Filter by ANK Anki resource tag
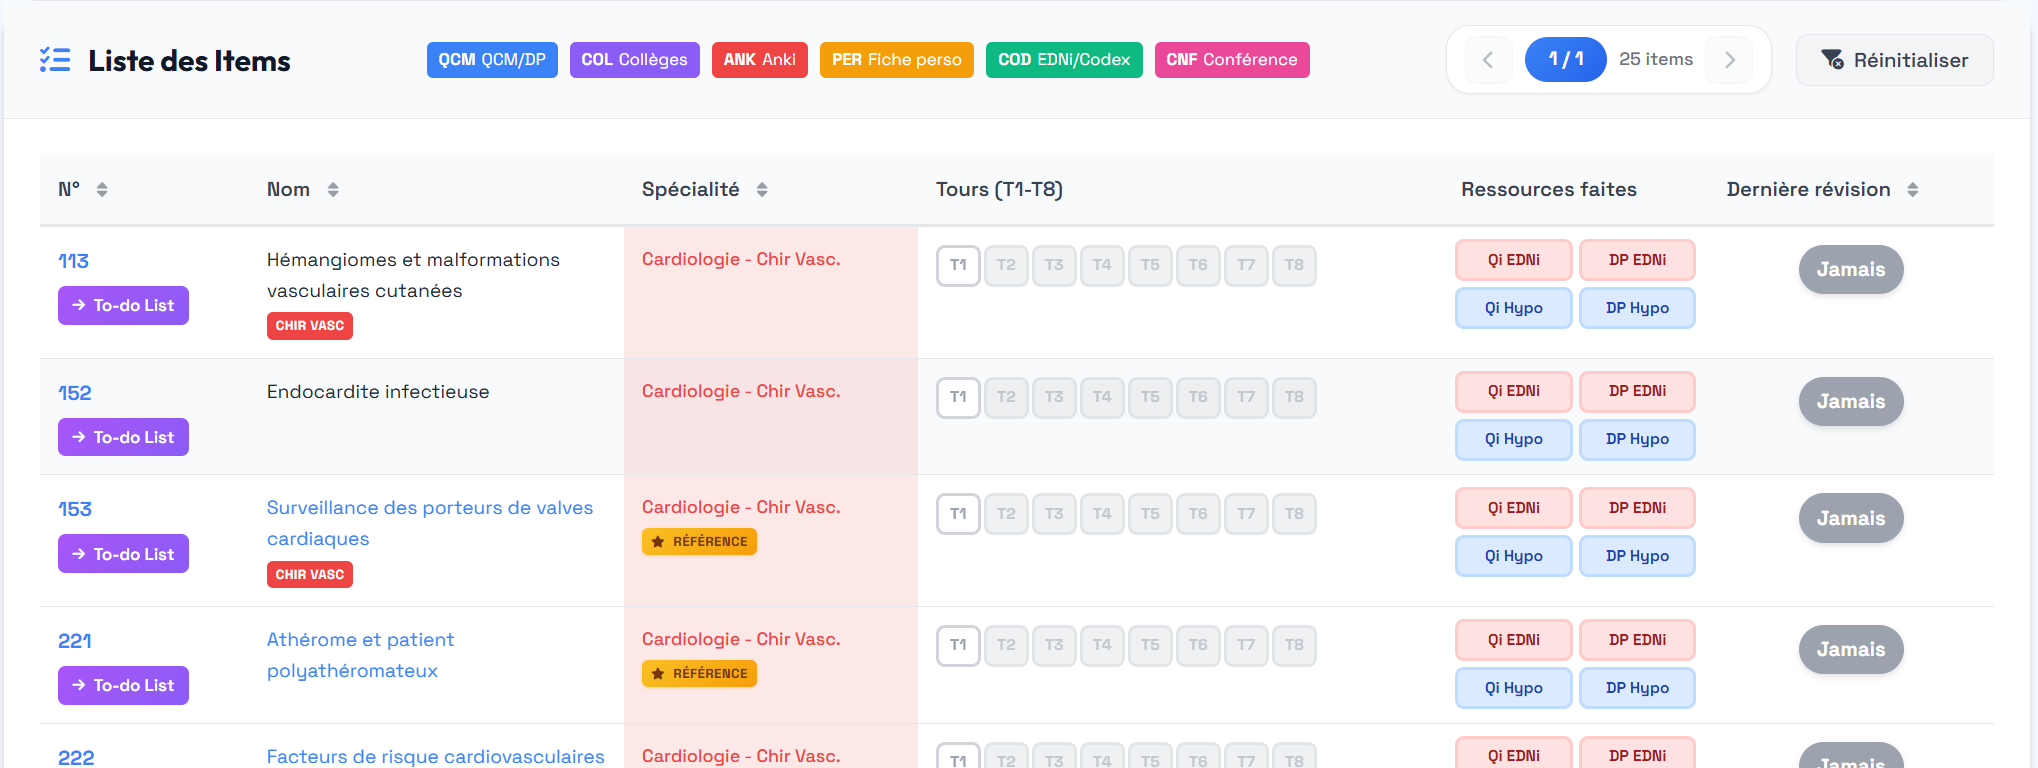The height and width of the screenshot is (768, 2038). (759, 60)
